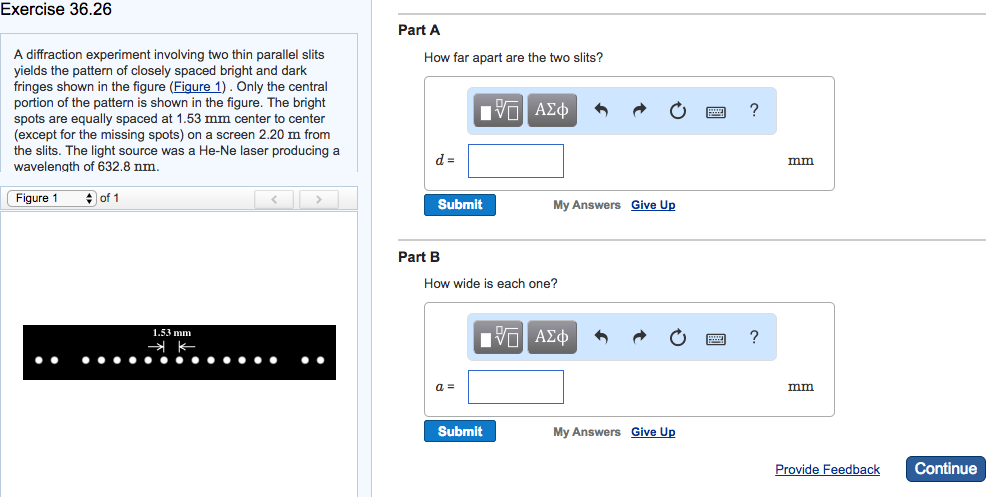Click the Part A heading
This screenshot has height=497, width=995.
pyautogui.click(x=419, y=30)
